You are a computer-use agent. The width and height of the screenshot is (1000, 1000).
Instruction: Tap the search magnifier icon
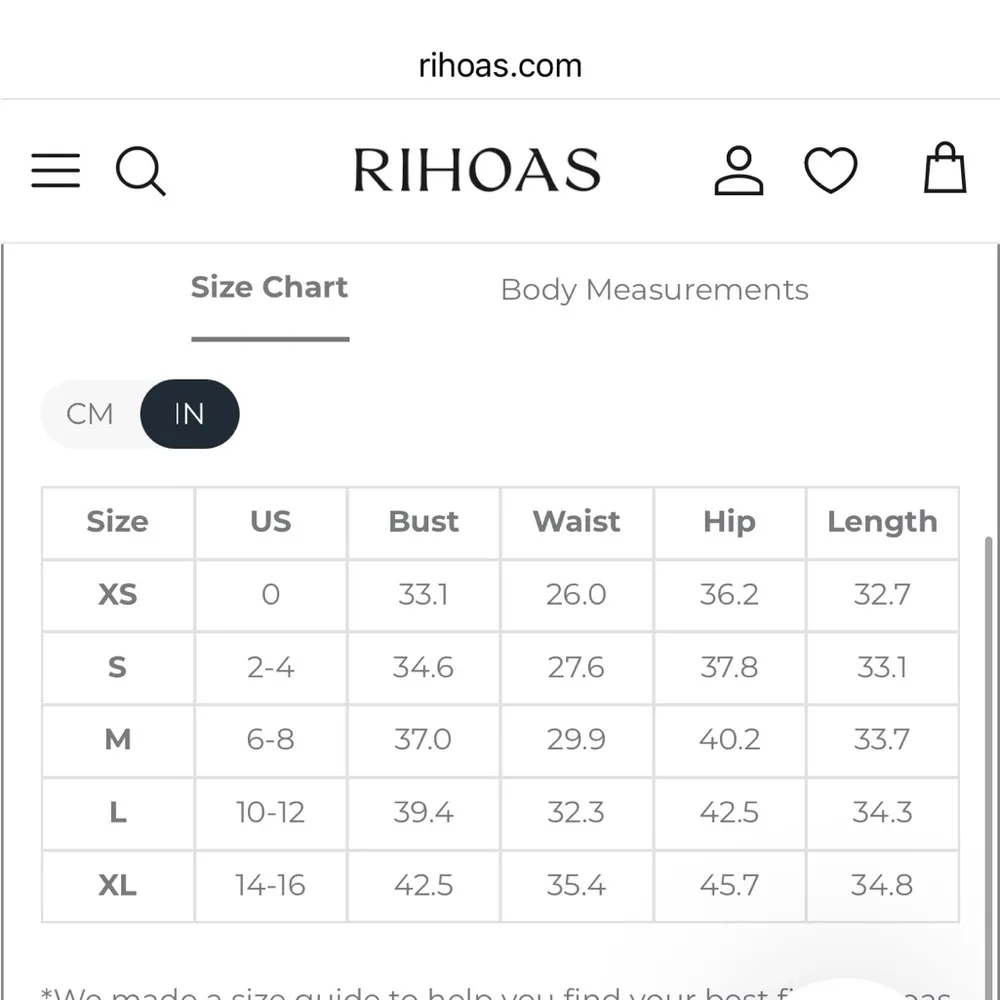[140, 170]
